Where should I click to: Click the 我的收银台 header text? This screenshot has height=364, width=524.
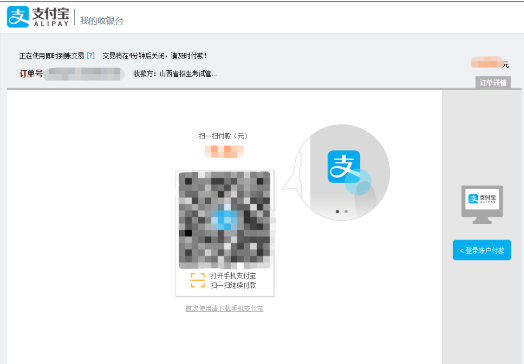coord(102,21)
